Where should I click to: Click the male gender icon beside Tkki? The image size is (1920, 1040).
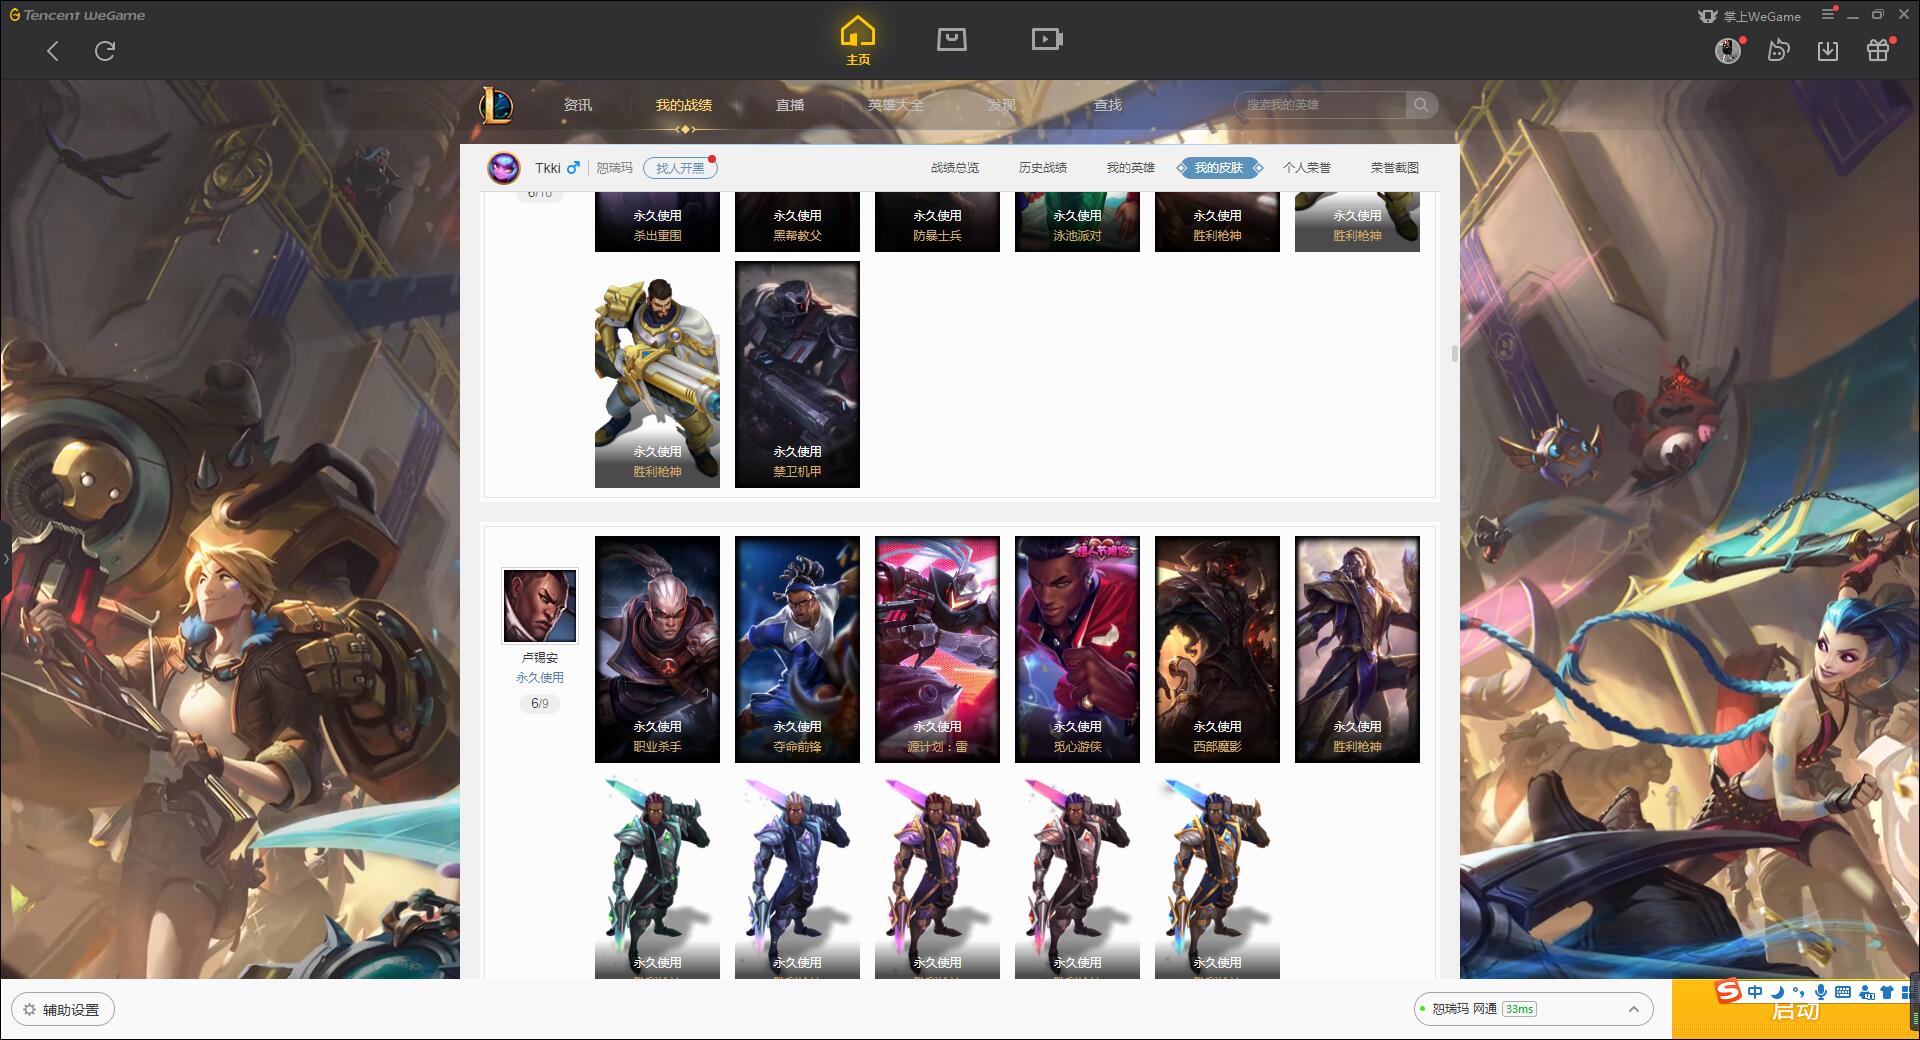573,168
